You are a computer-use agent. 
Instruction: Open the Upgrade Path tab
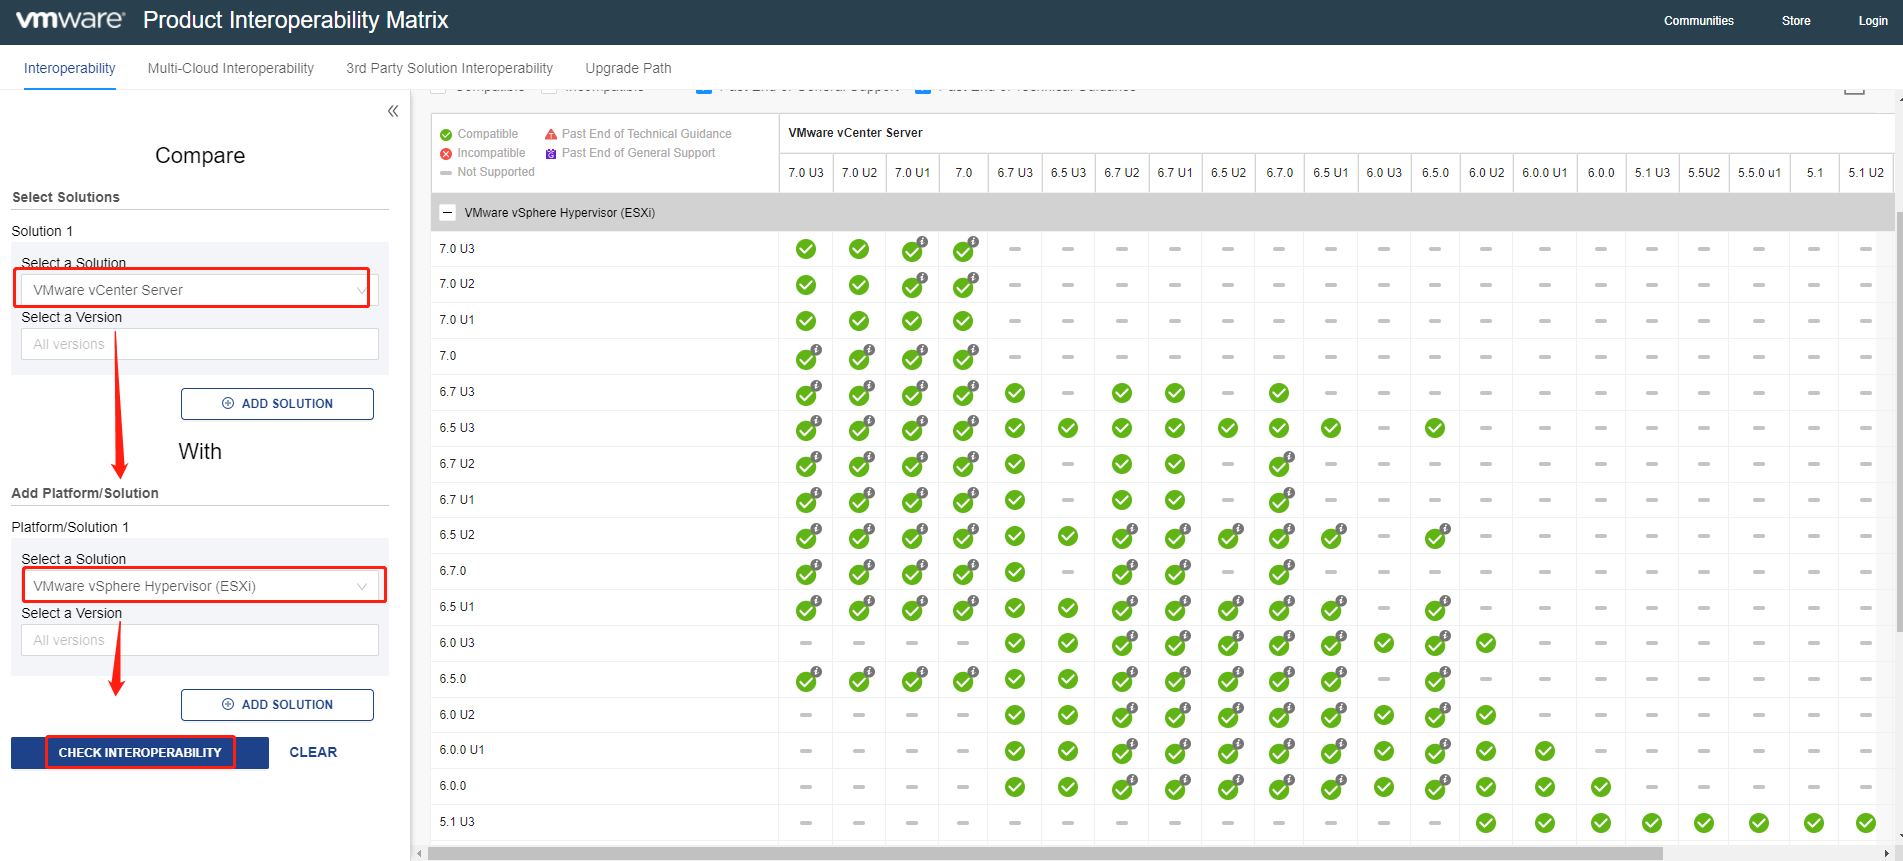[x=628, y=68]
